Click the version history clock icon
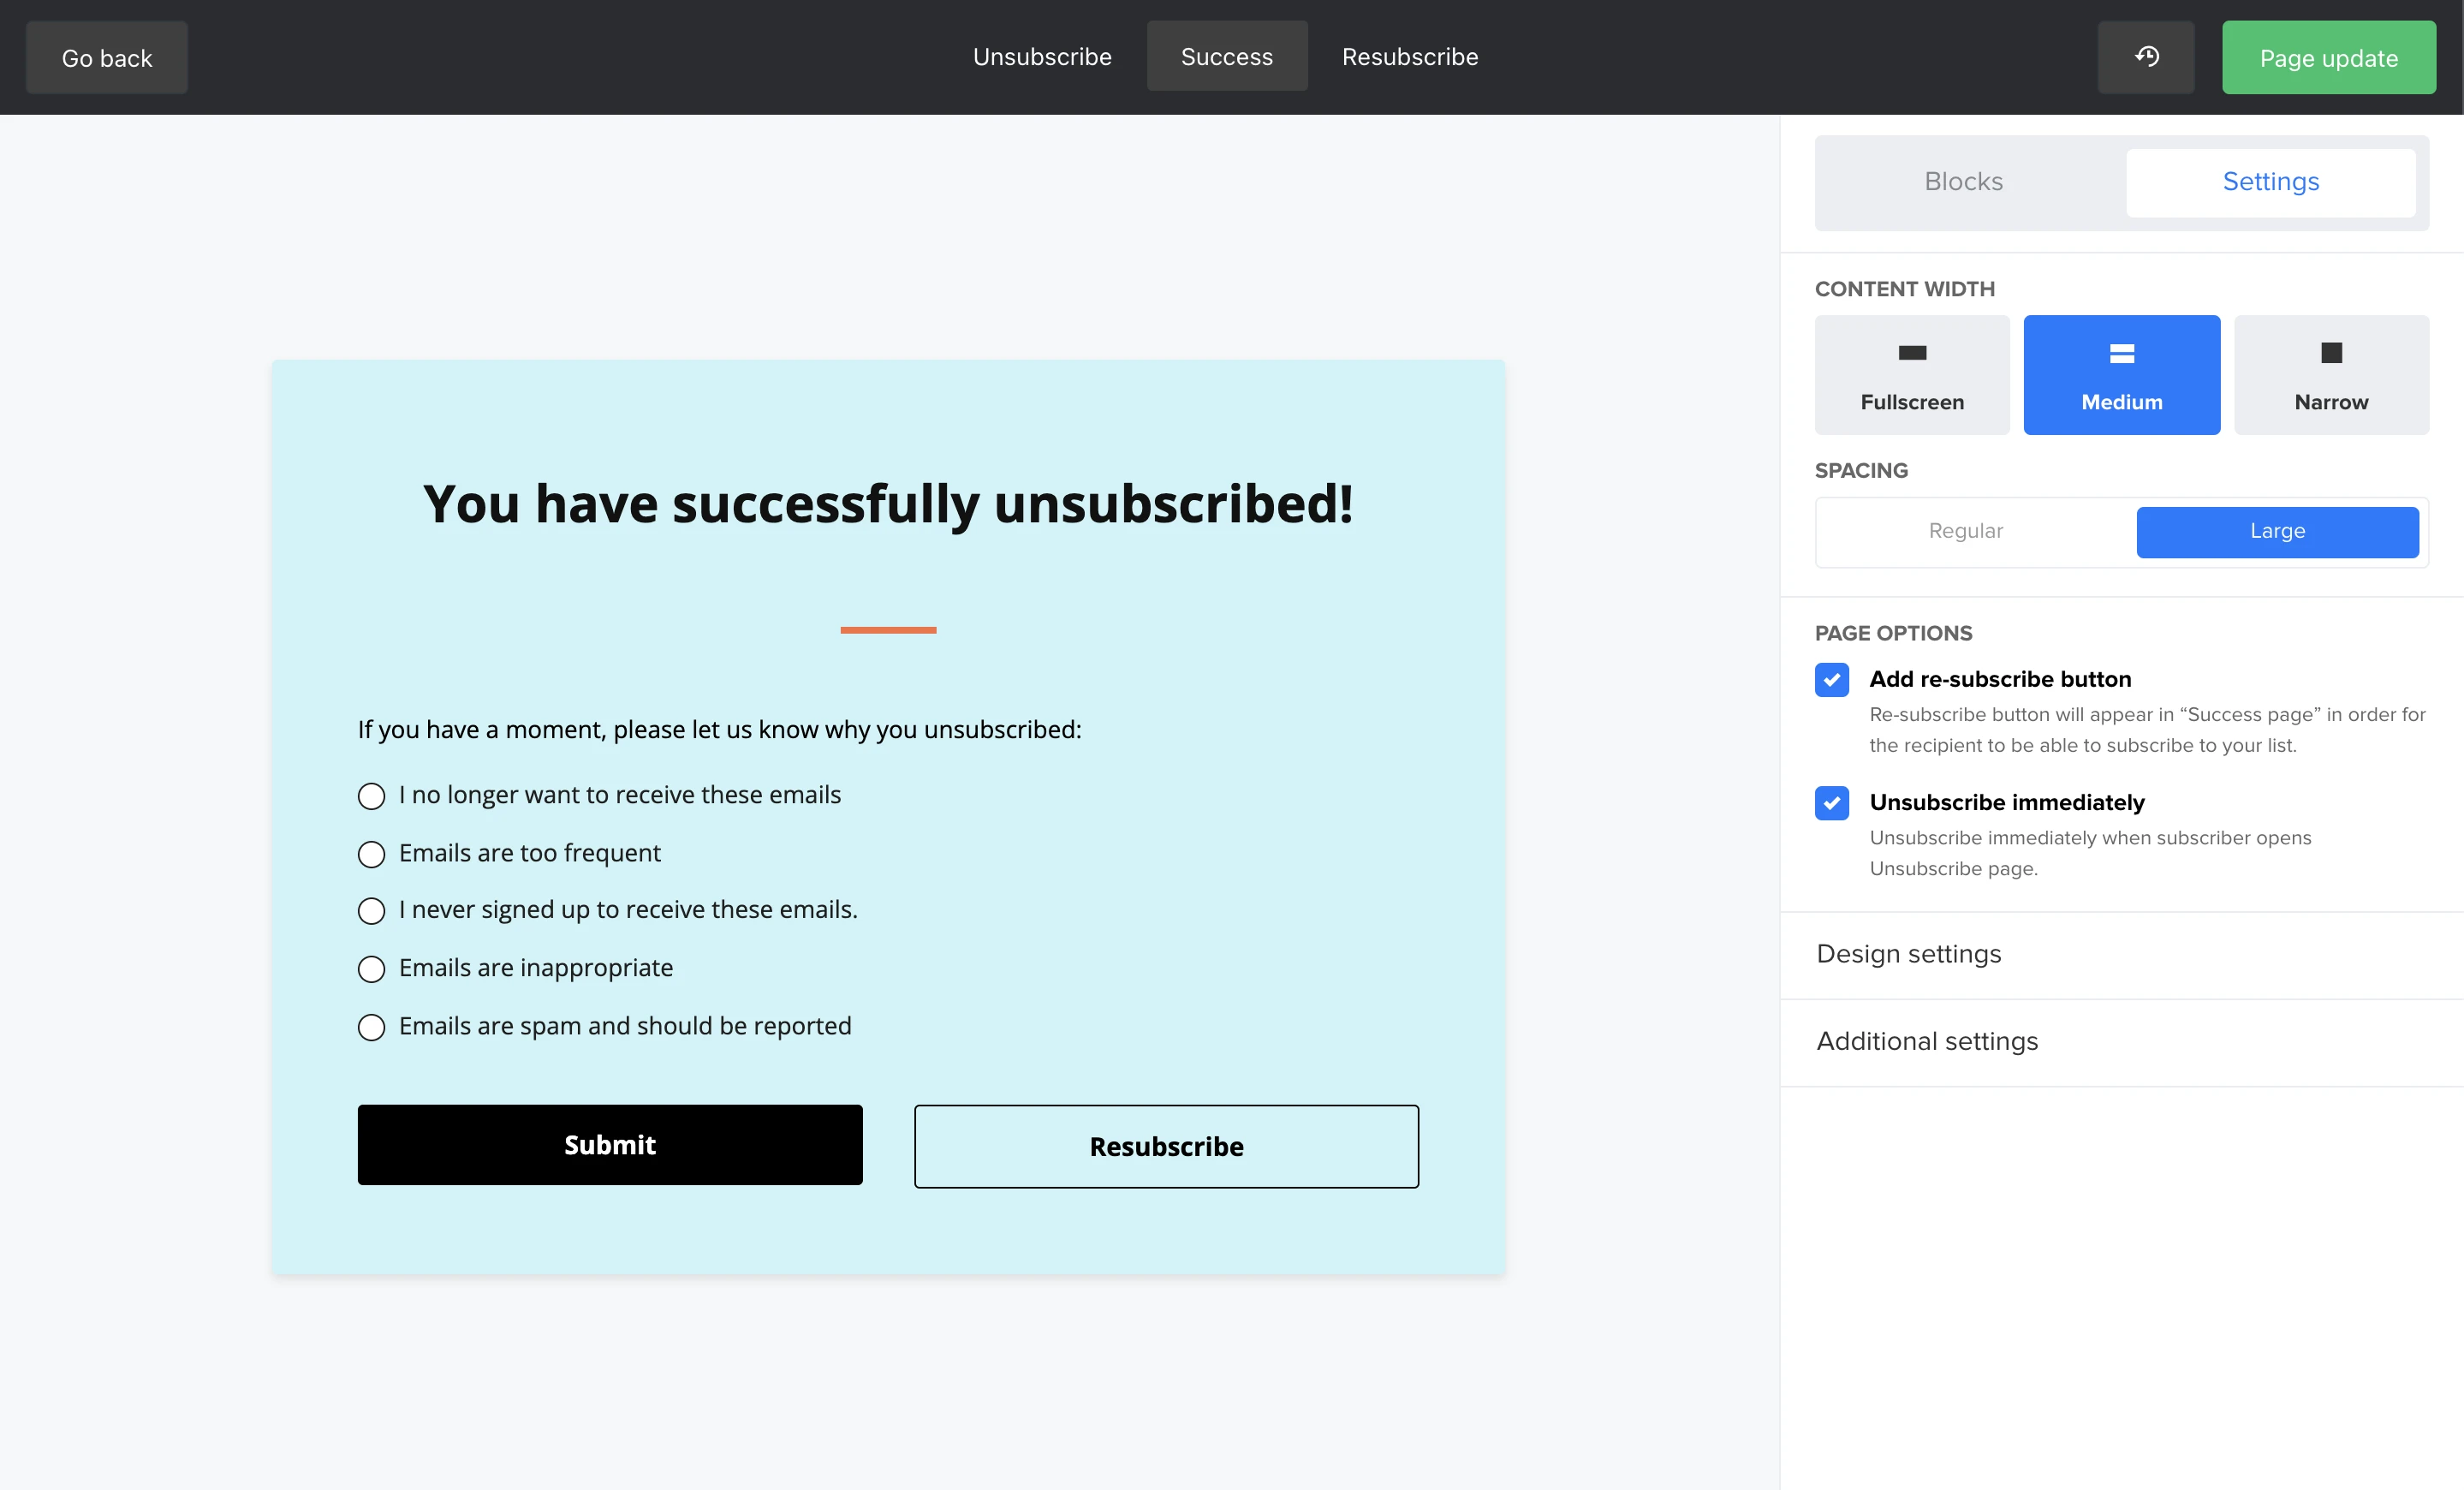This screenshot has width=2464, height=1490. 2146,57
